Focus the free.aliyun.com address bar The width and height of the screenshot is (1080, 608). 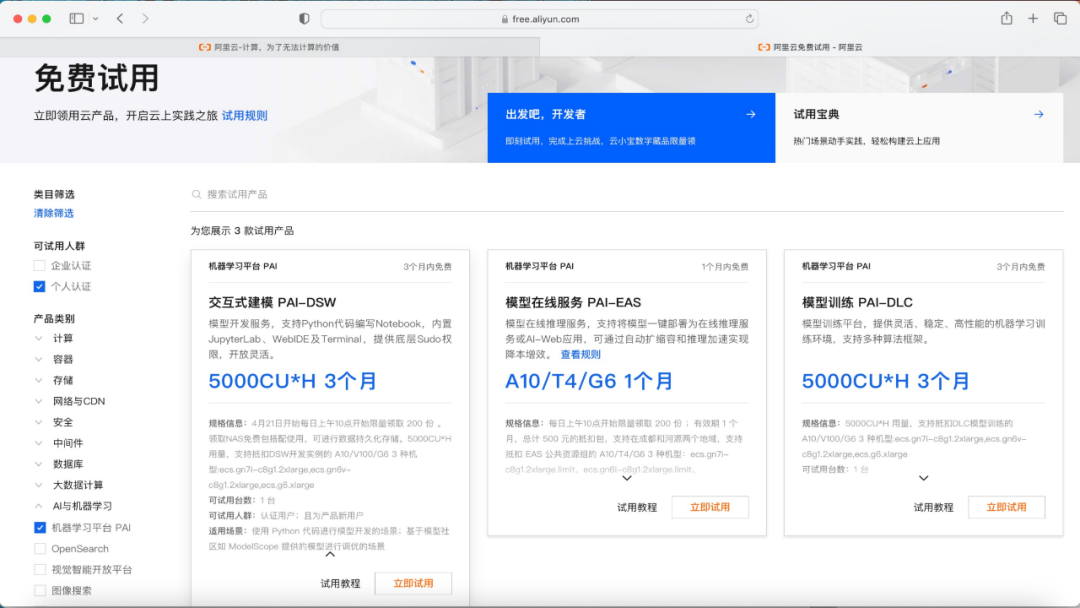pyautogui.click(x=540, y=19)
